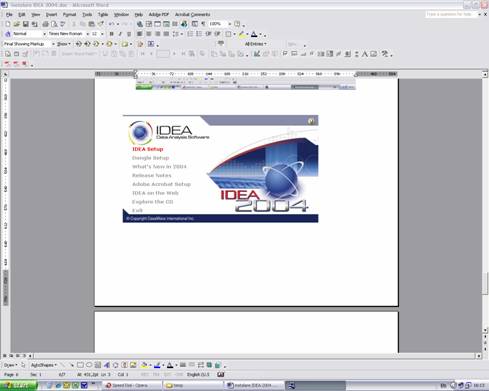Screen dimensions: 489x391
Task: Click the New Blank Document icon
Action: [x=8, y=24]
